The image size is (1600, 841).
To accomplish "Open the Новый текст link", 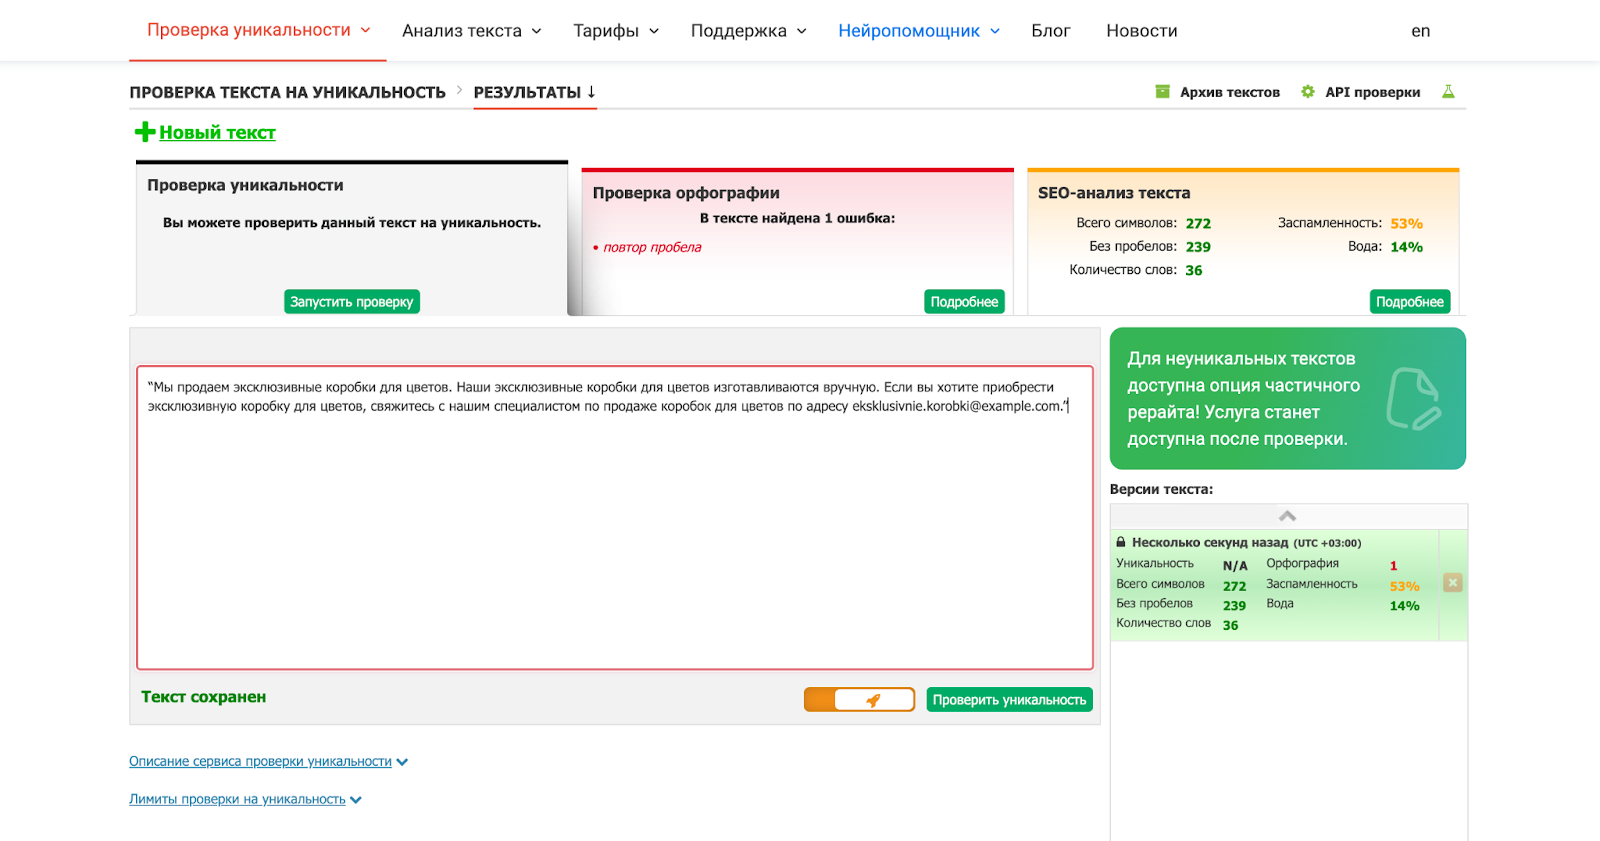I will 217,132.
